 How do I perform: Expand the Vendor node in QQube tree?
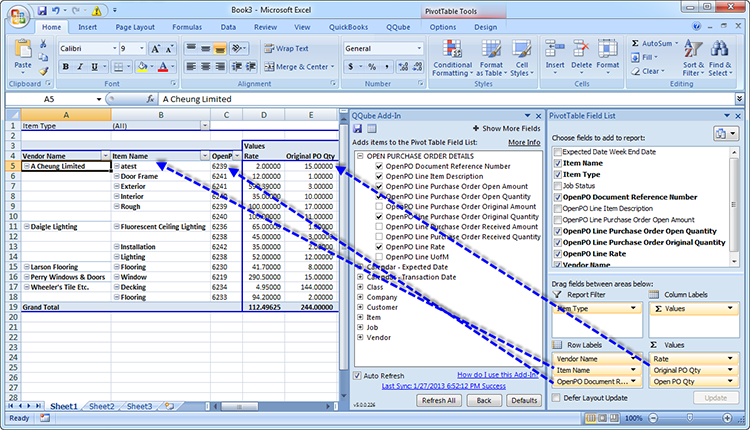(x=361, y=339)
